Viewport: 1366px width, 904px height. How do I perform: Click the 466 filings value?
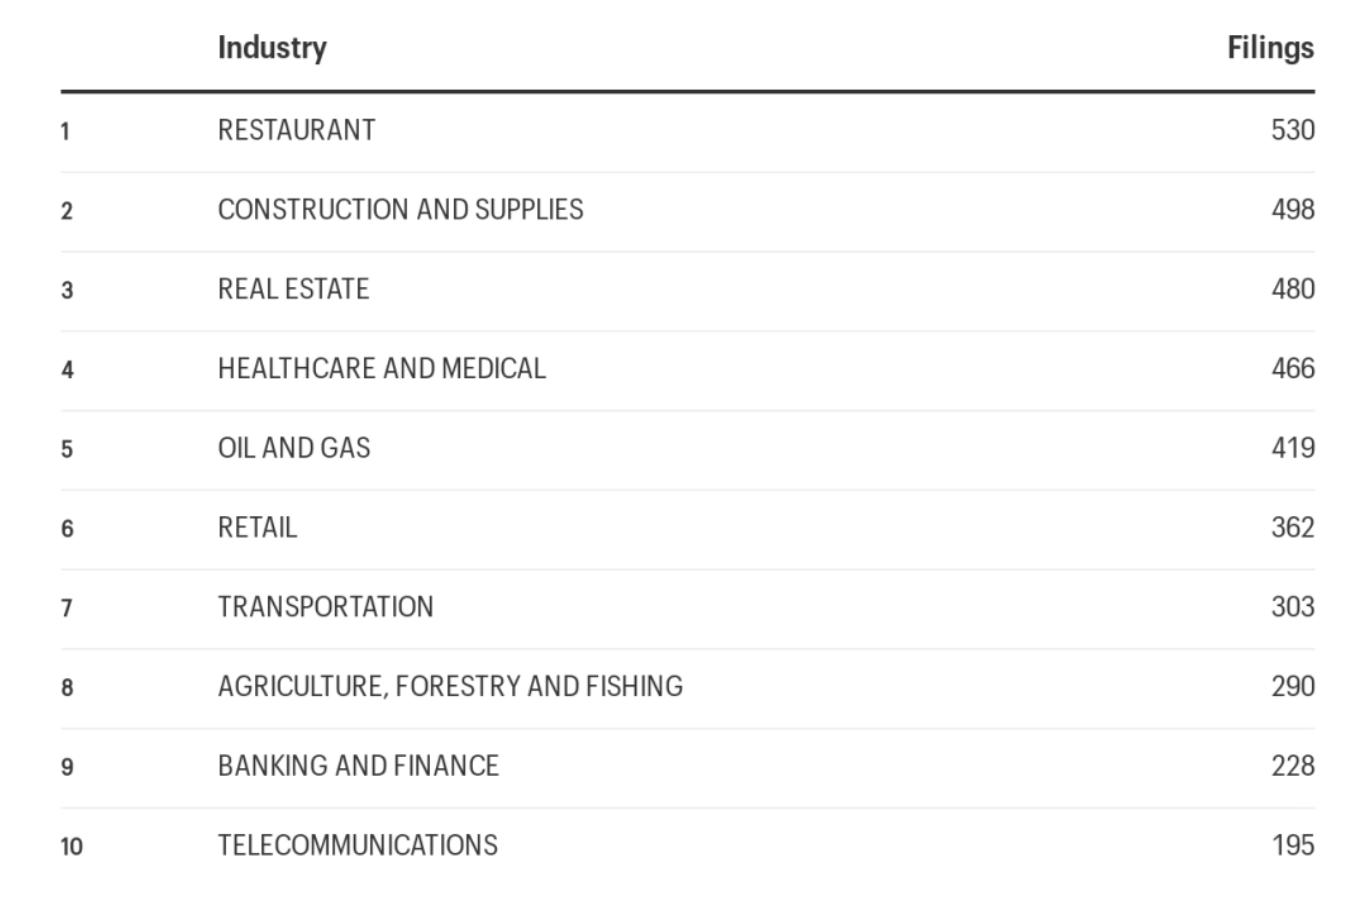coord(1293,368)
